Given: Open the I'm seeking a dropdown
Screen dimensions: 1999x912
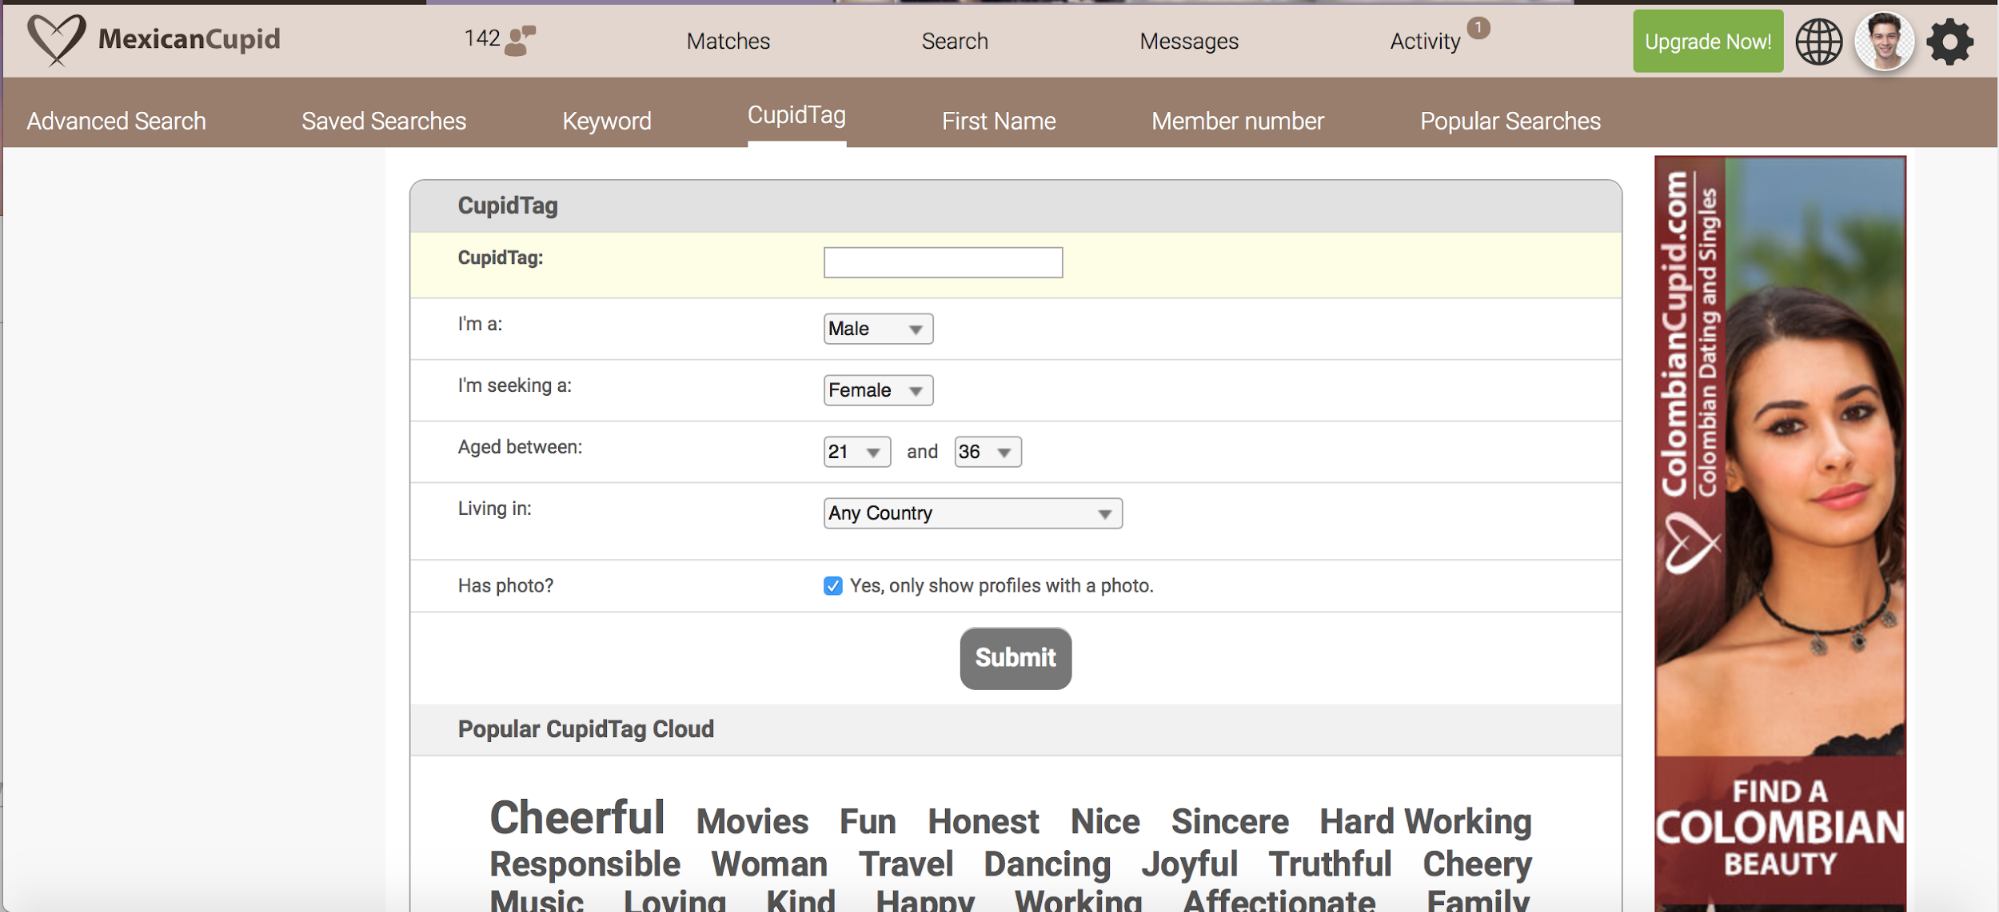Looking at the screenshot, I should click(878, 390).
